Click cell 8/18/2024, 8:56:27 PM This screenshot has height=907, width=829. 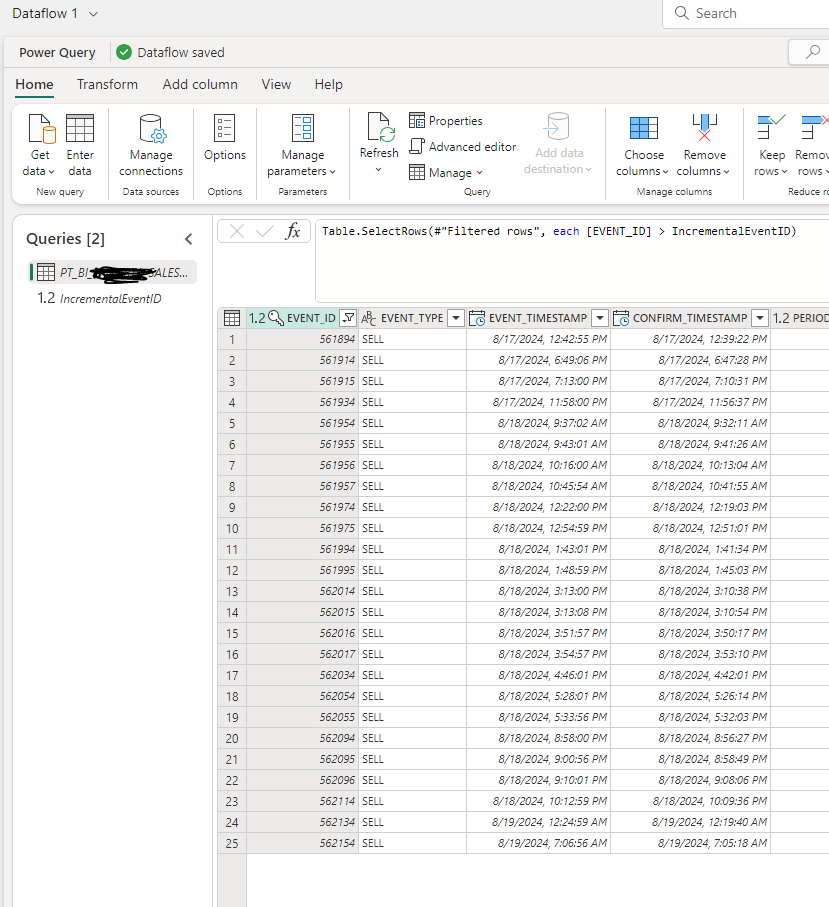point(691,738)
